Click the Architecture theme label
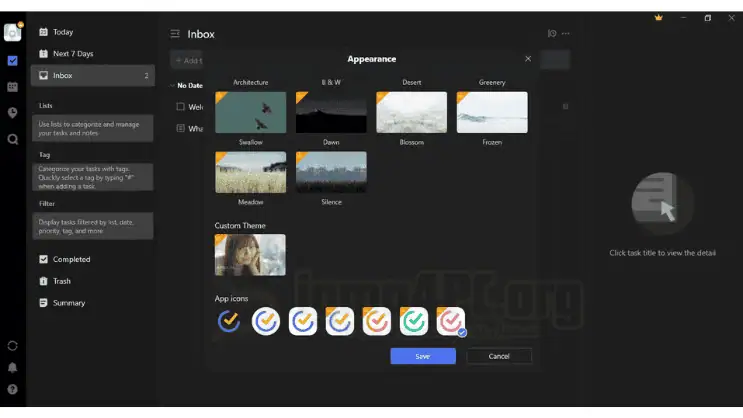Screen dimensions: 743x418 (x=251, y=82)
